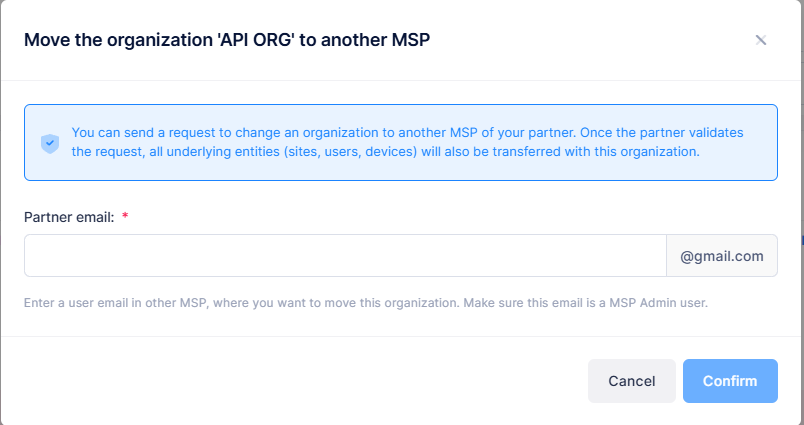
Task: Click the @gmail.com domain suffix box
Action: 721,256
